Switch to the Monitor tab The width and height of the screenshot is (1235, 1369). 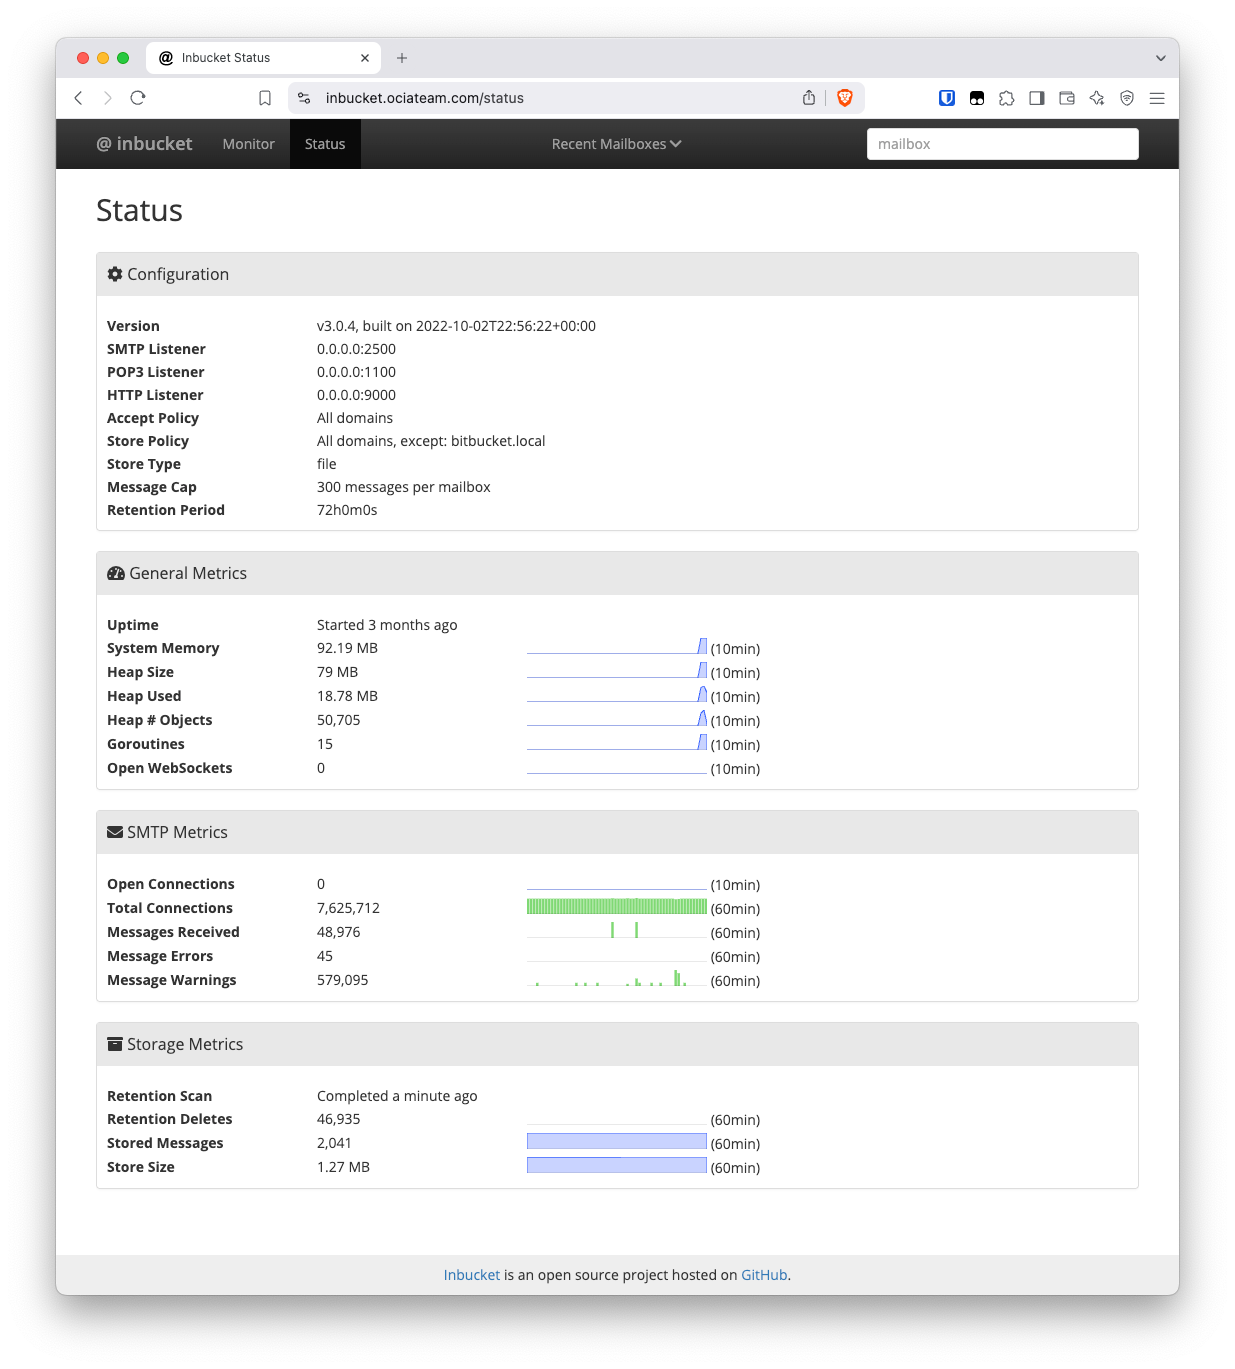pyautogui.click(x=248, y=143)
